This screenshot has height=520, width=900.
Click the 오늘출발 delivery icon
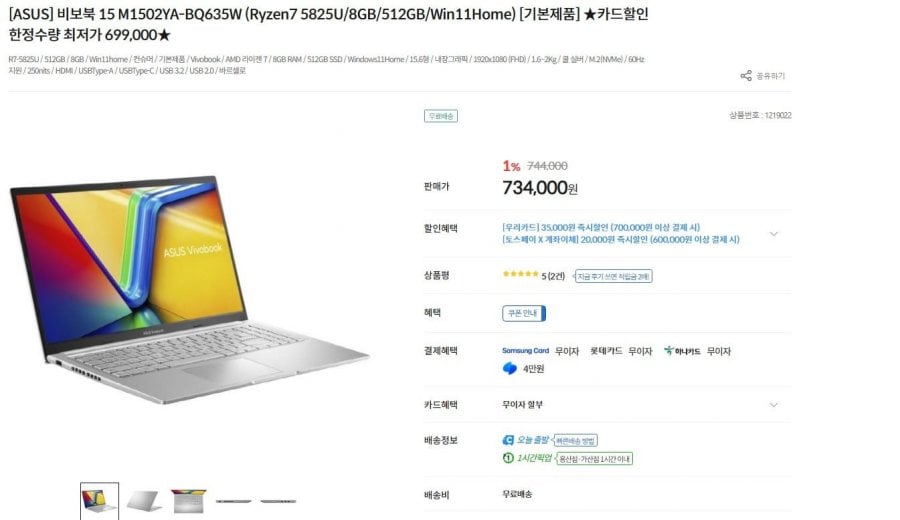coord(508,440)
